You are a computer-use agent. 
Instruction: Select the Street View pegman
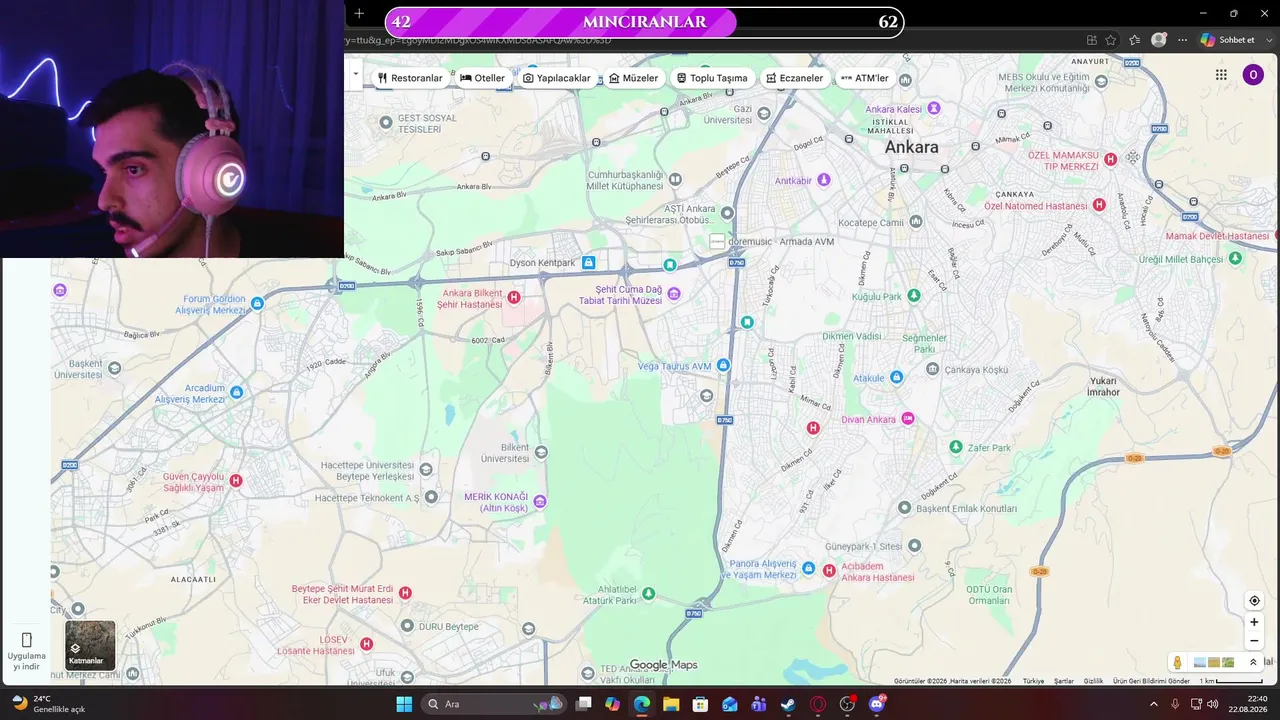pos(1178,662)
